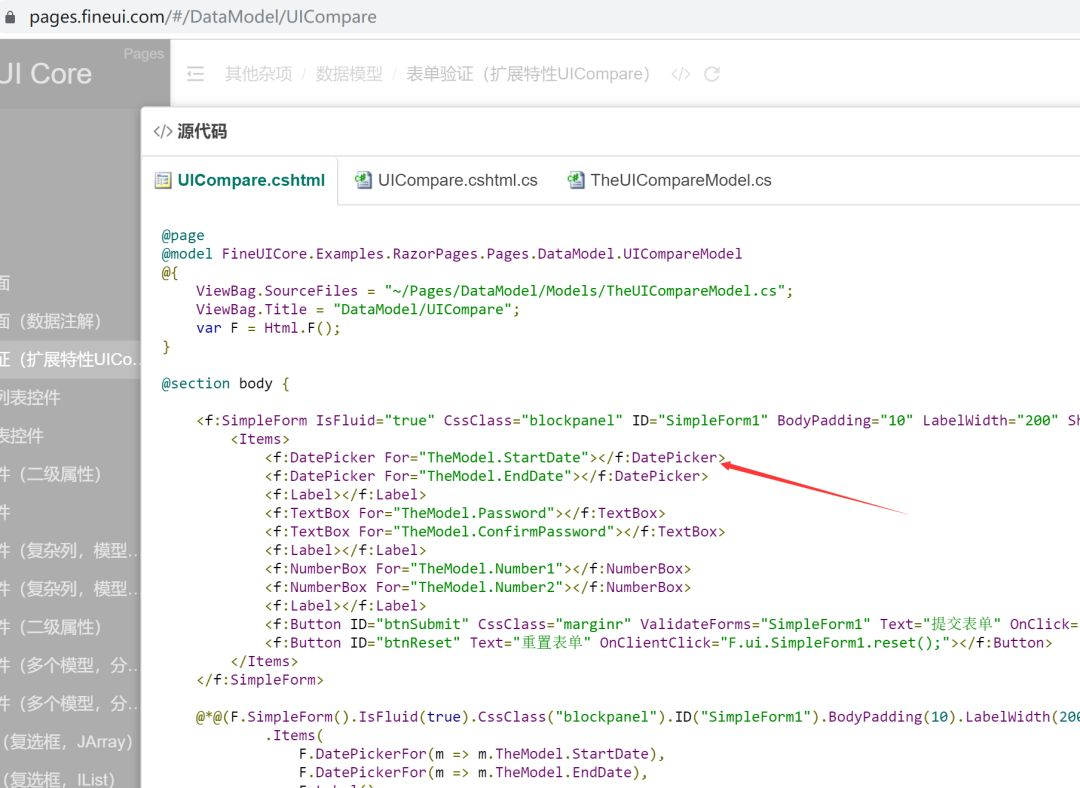Image resolution: width=1080 pixels, height=788 pixels.
Task: Click the lock icon in address bar
Action: click(10, 17)
